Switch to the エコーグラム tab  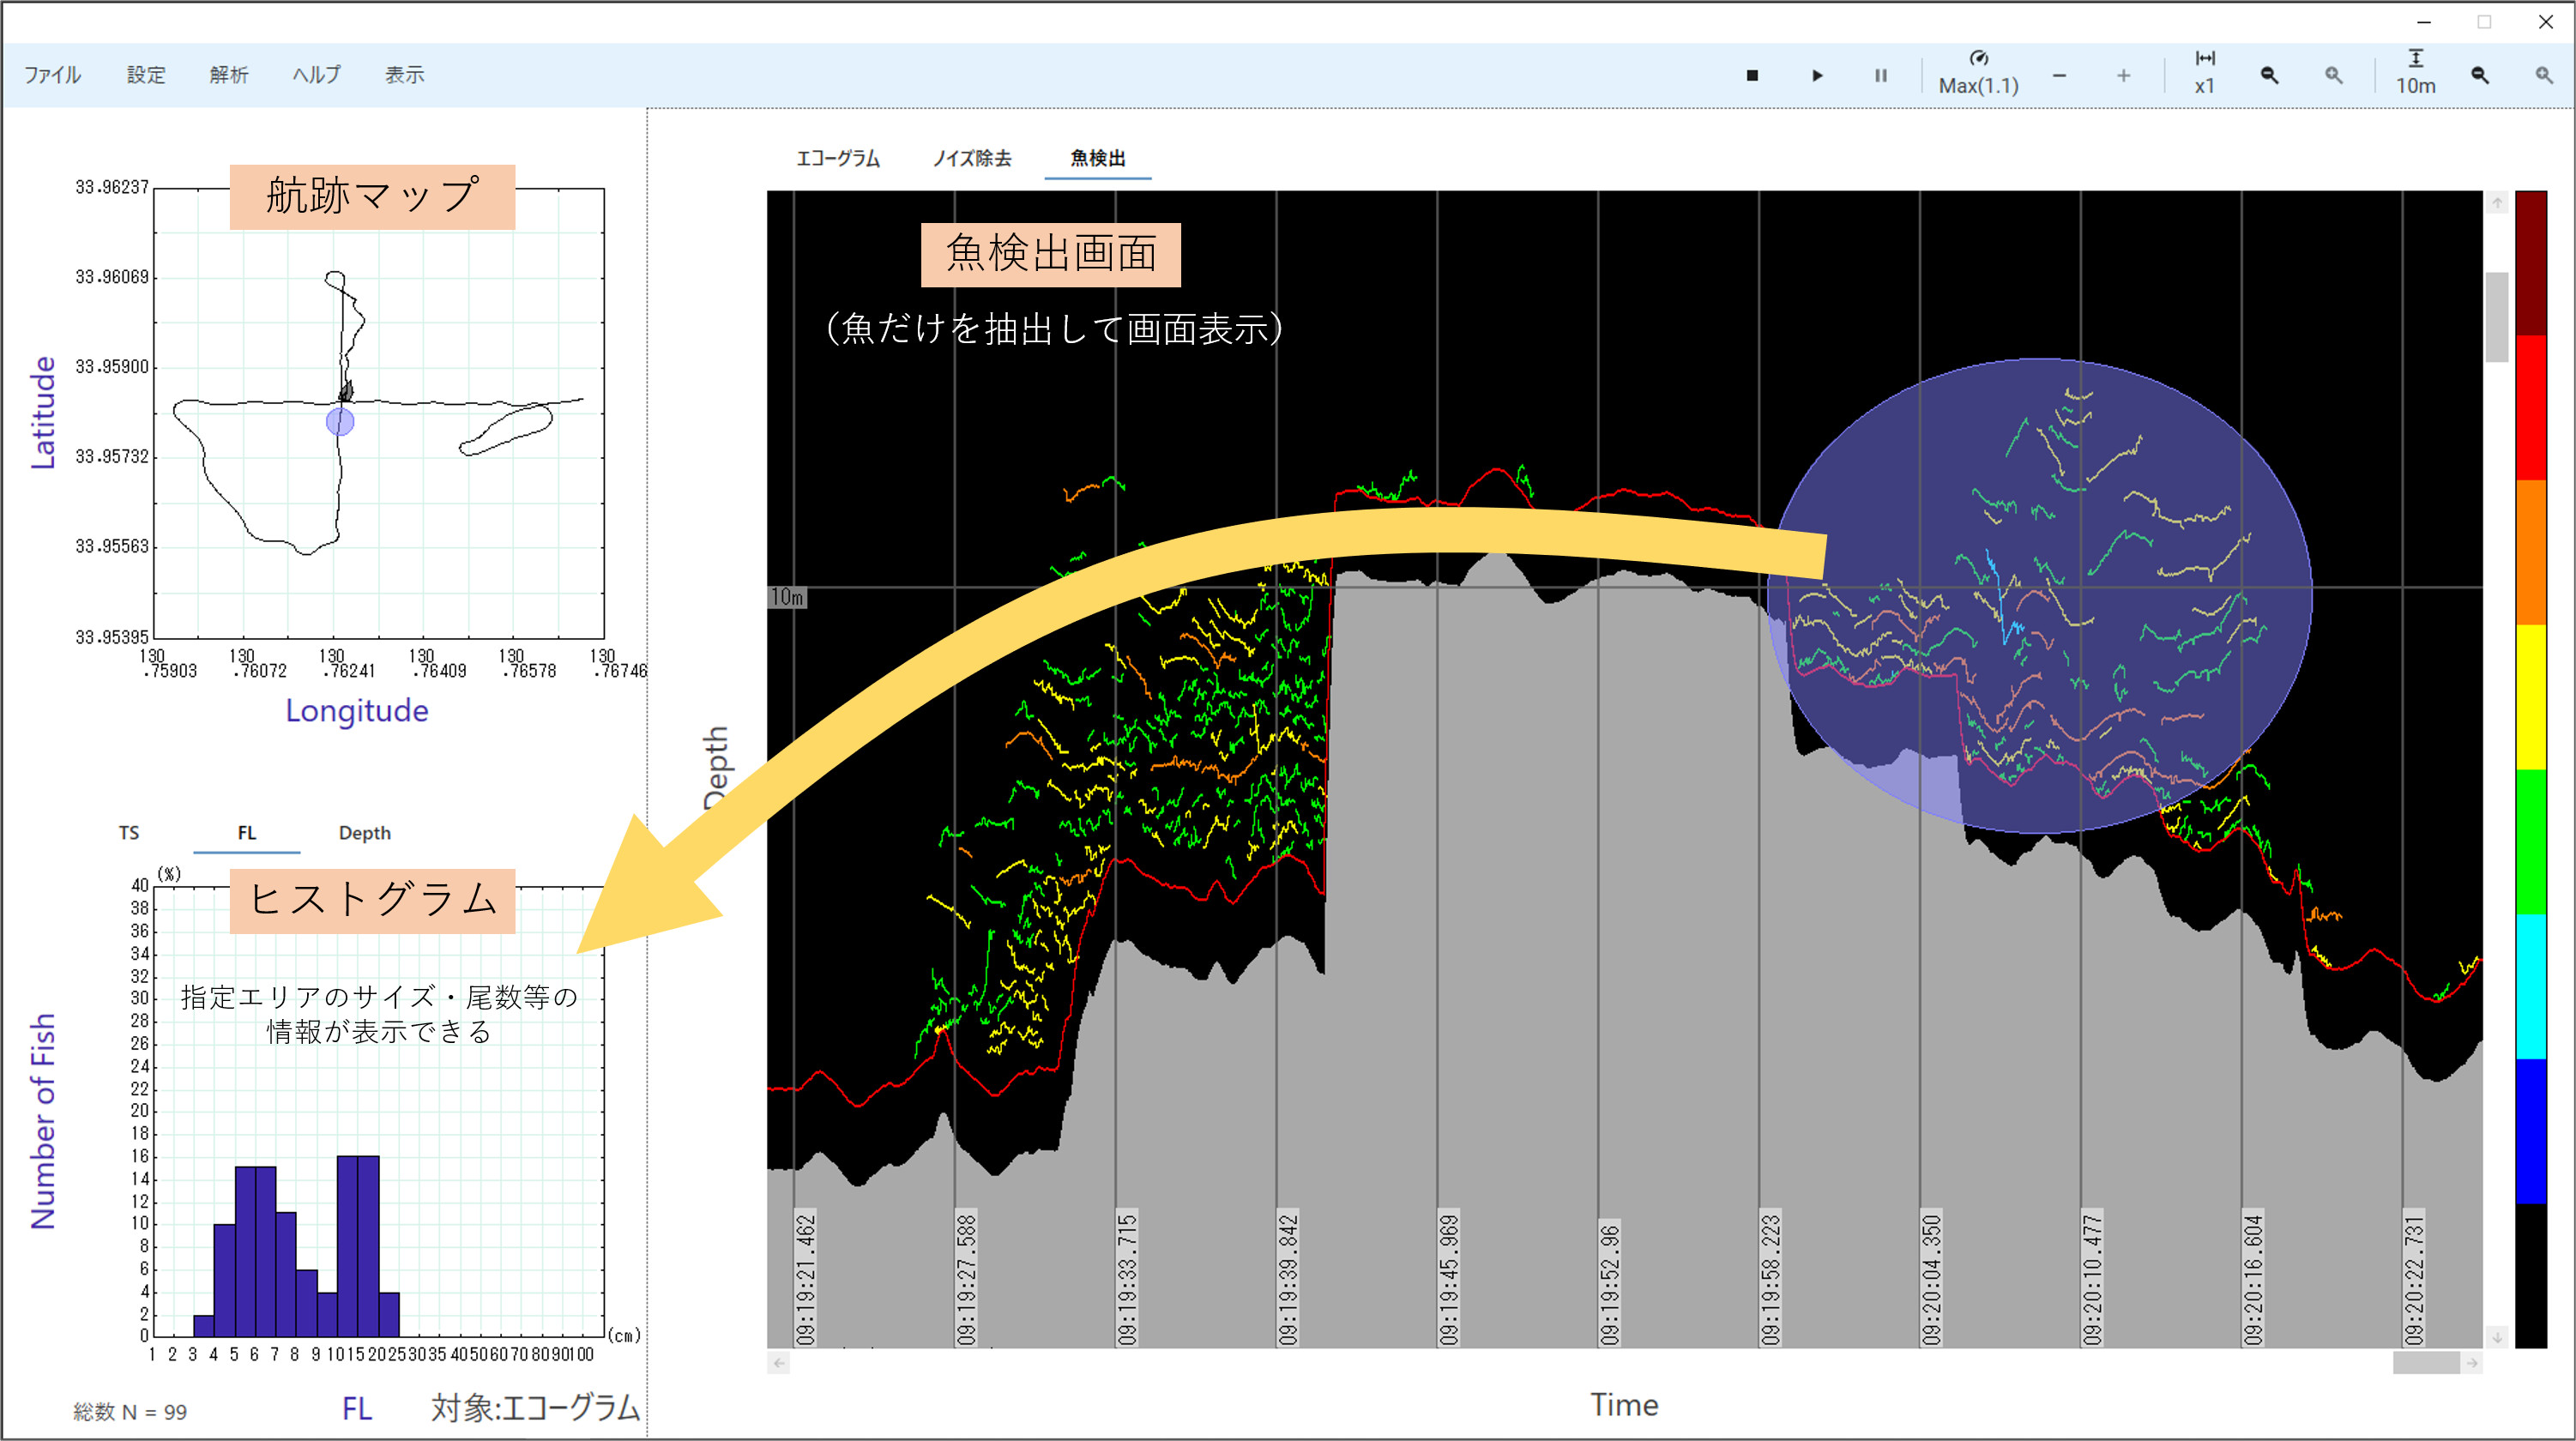(x=838, y=159)
